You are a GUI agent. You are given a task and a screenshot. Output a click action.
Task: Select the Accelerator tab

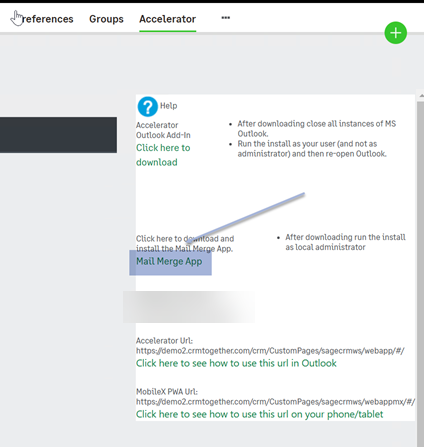click(167, 19)
